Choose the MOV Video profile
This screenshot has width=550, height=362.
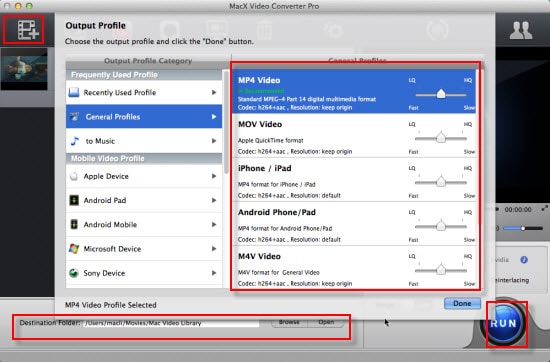(x=354, y=135)
